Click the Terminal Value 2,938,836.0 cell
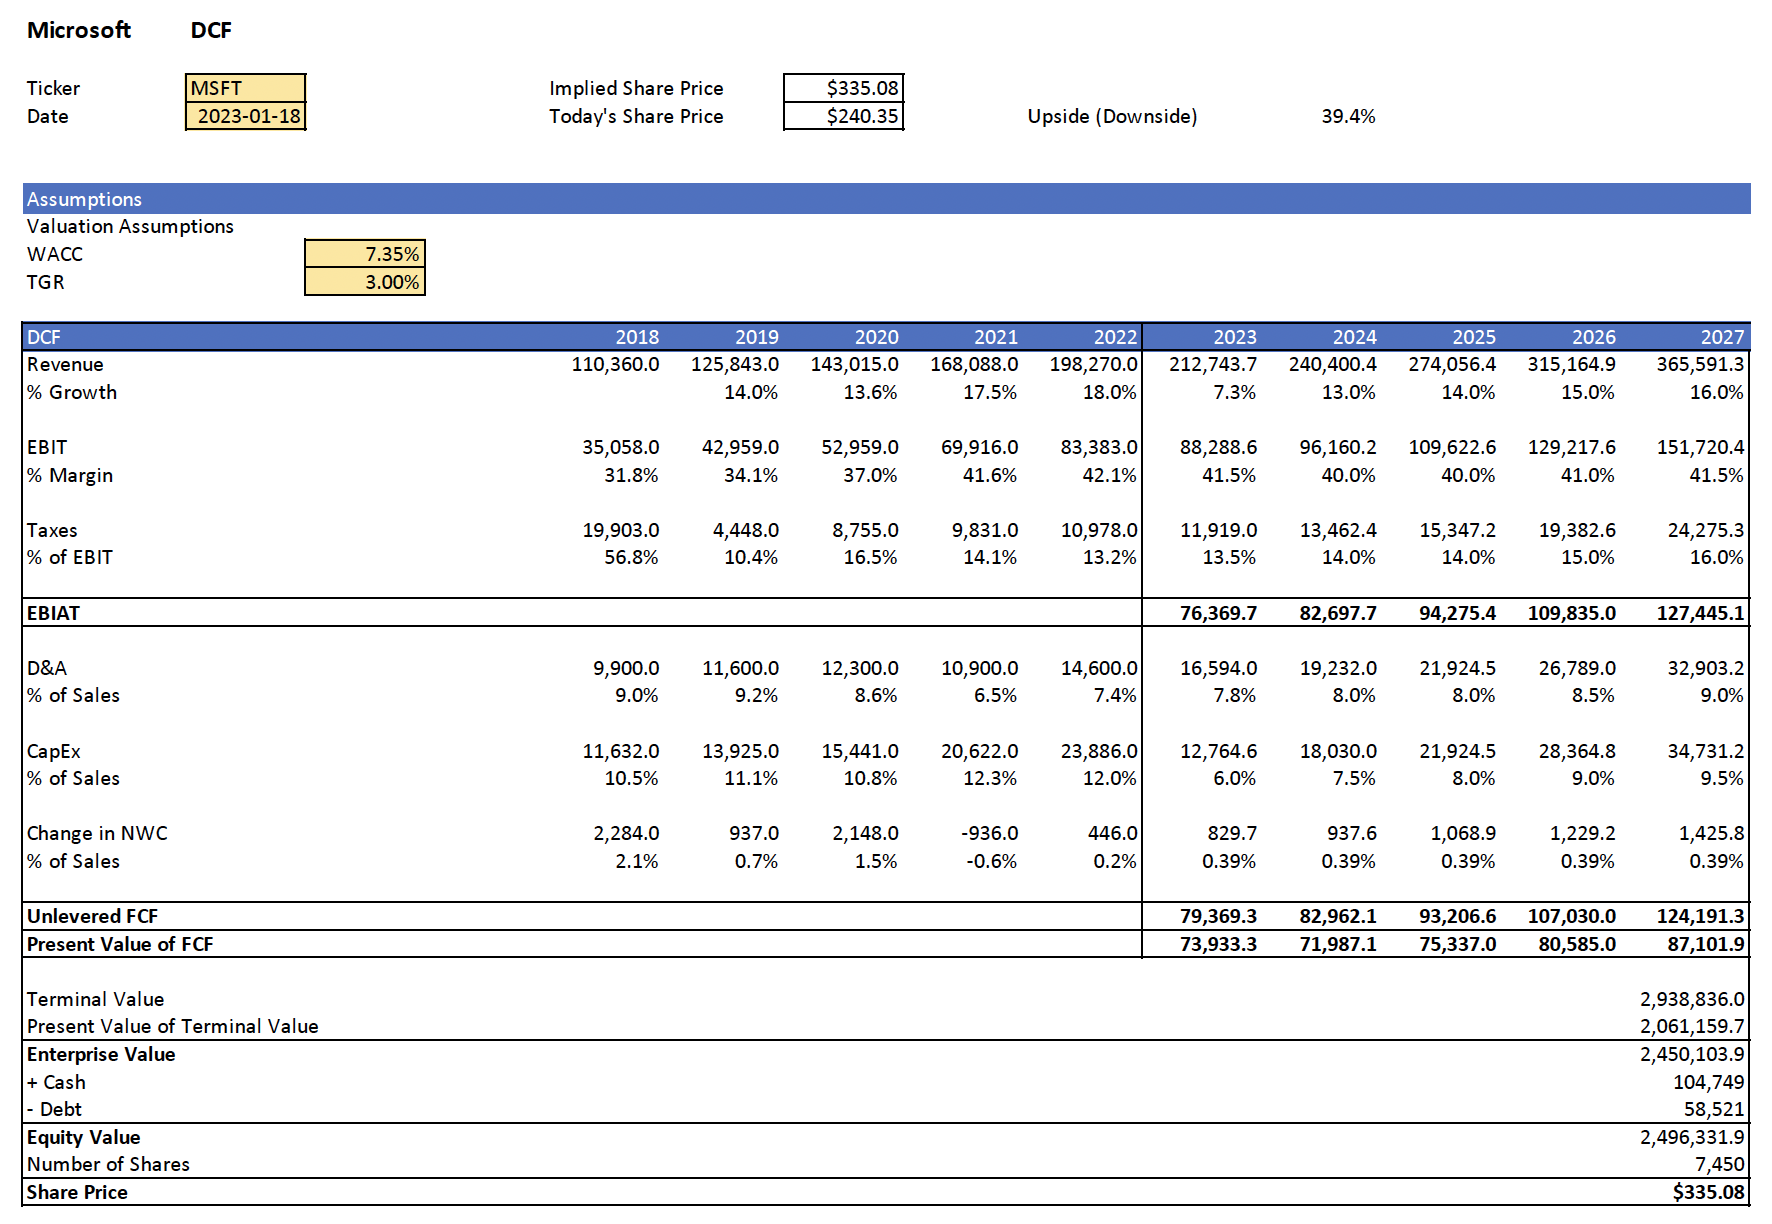This screenshot has height=1224, width=1772. (1691, 999)
